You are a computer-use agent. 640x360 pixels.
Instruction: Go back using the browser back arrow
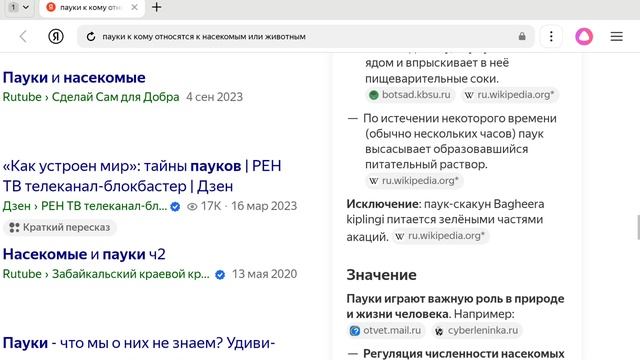pos(23,37)
